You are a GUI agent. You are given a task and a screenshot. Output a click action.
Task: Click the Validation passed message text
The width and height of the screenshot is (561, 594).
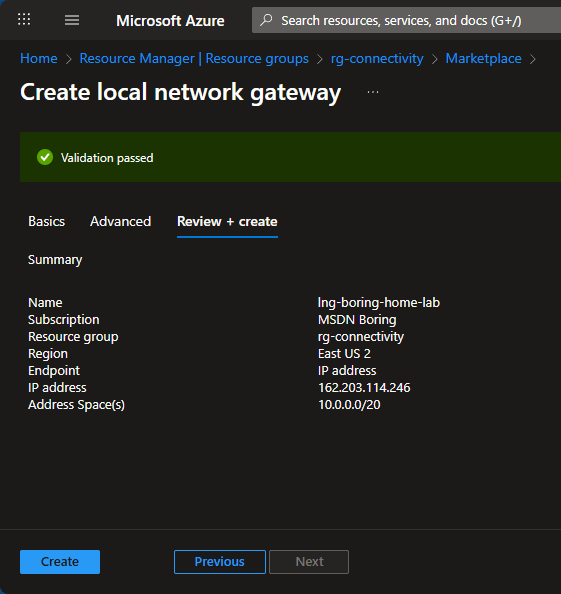(107, 158)
